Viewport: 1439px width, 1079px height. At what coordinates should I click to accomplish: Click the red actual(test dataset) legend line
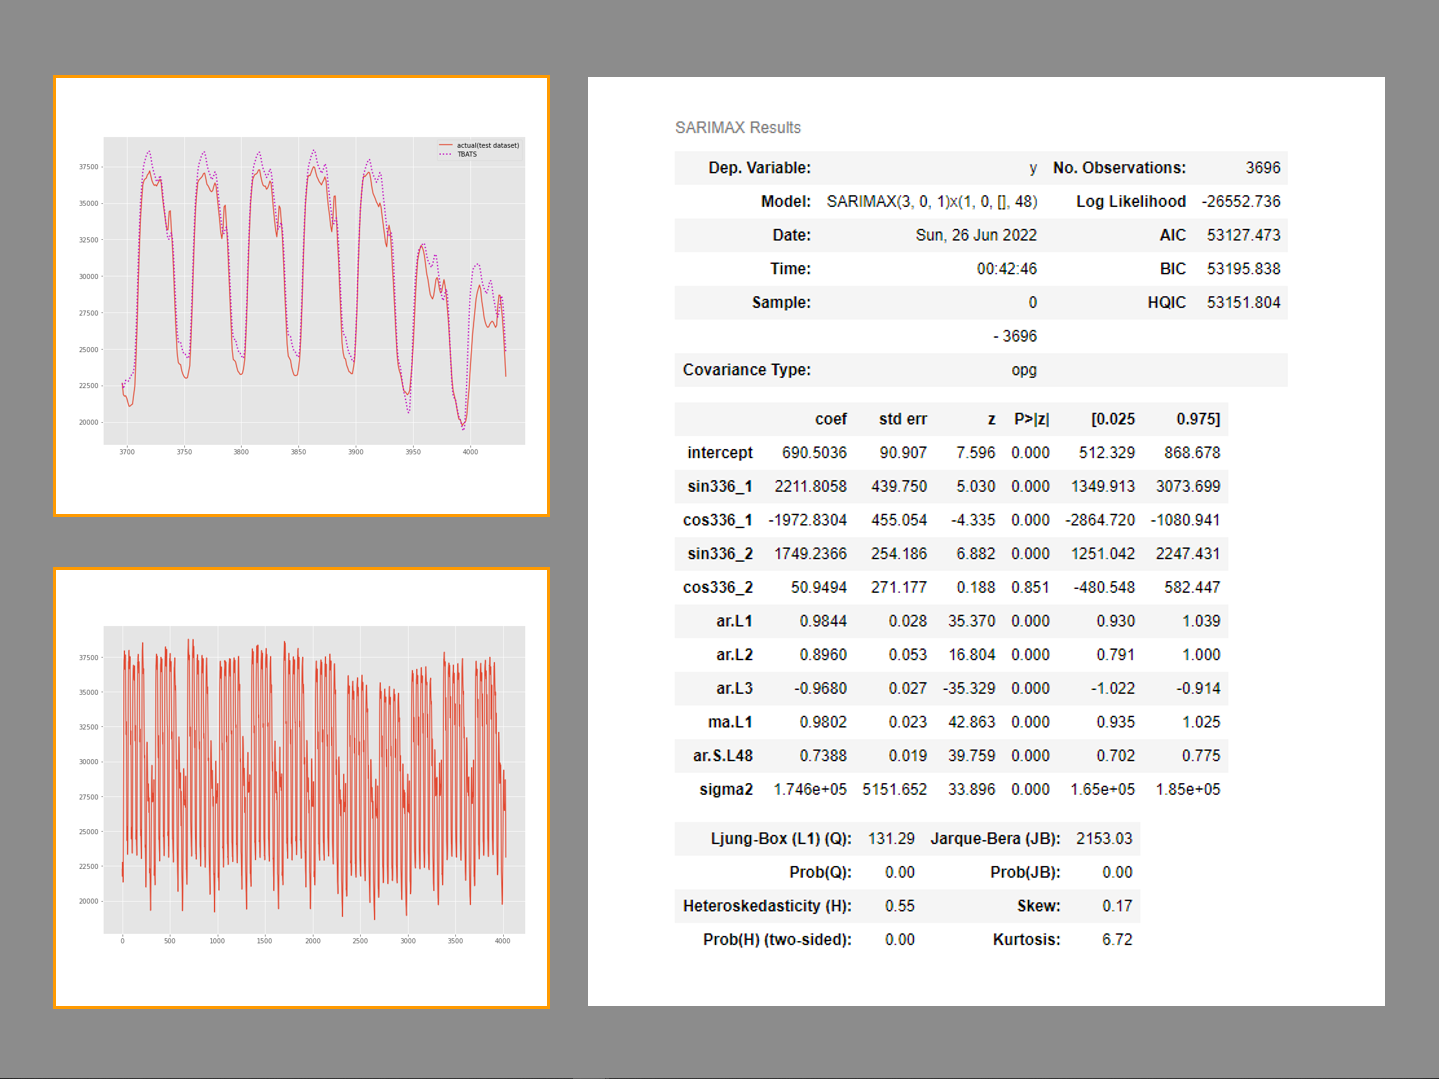[x=446, y=146]
